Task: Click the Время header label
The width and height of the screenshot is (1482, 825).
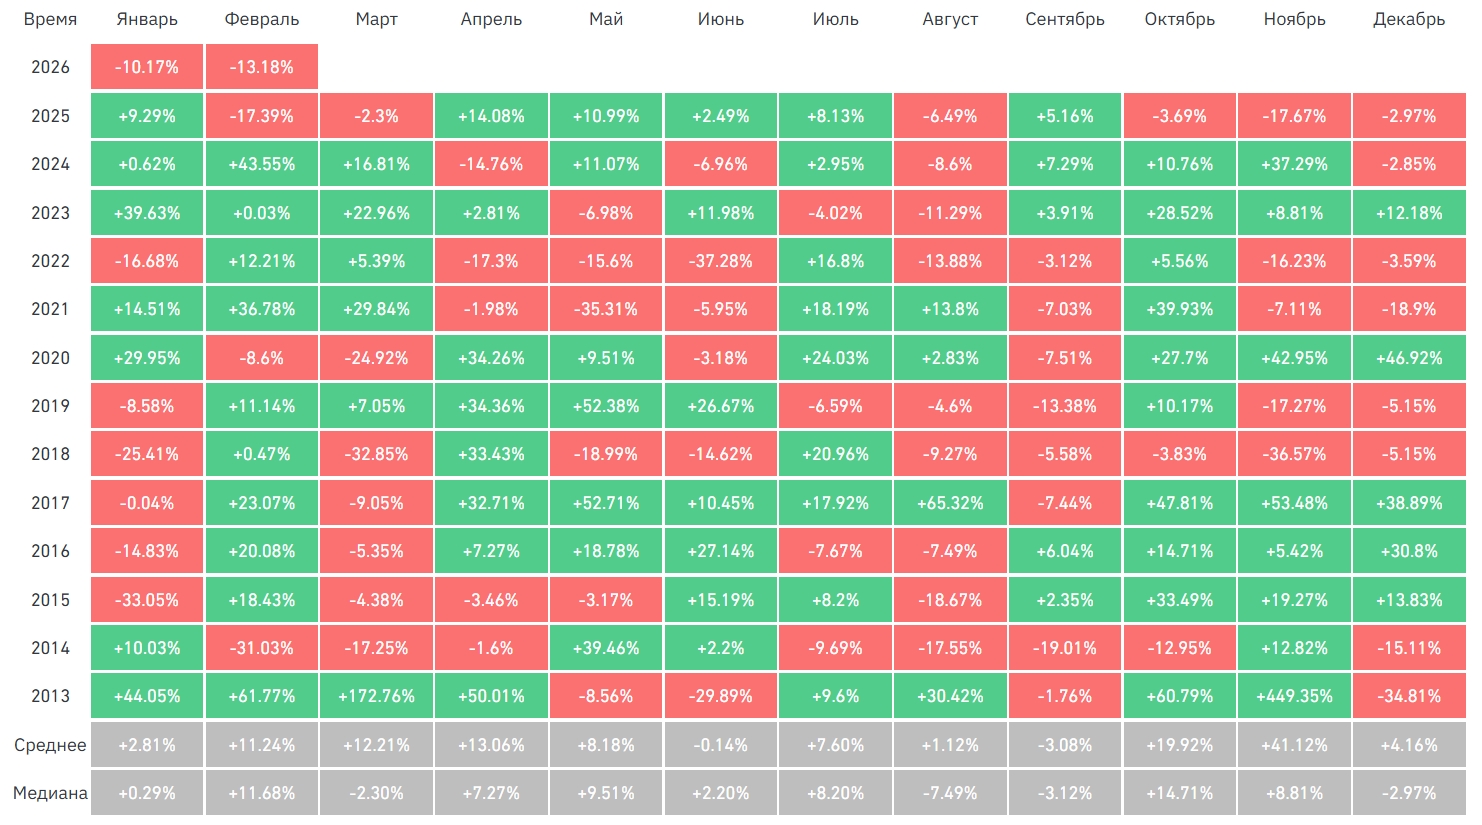Action: pos(50,19)
